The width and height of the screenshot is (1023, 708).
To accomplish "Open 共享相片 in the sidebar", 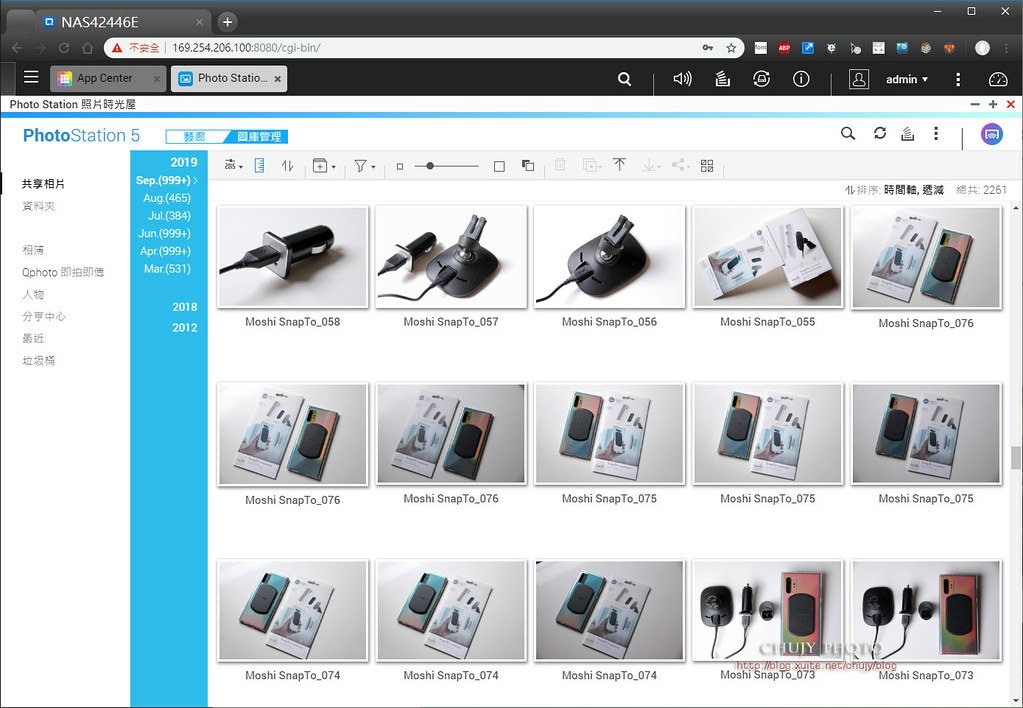I will tap(43, 184).
